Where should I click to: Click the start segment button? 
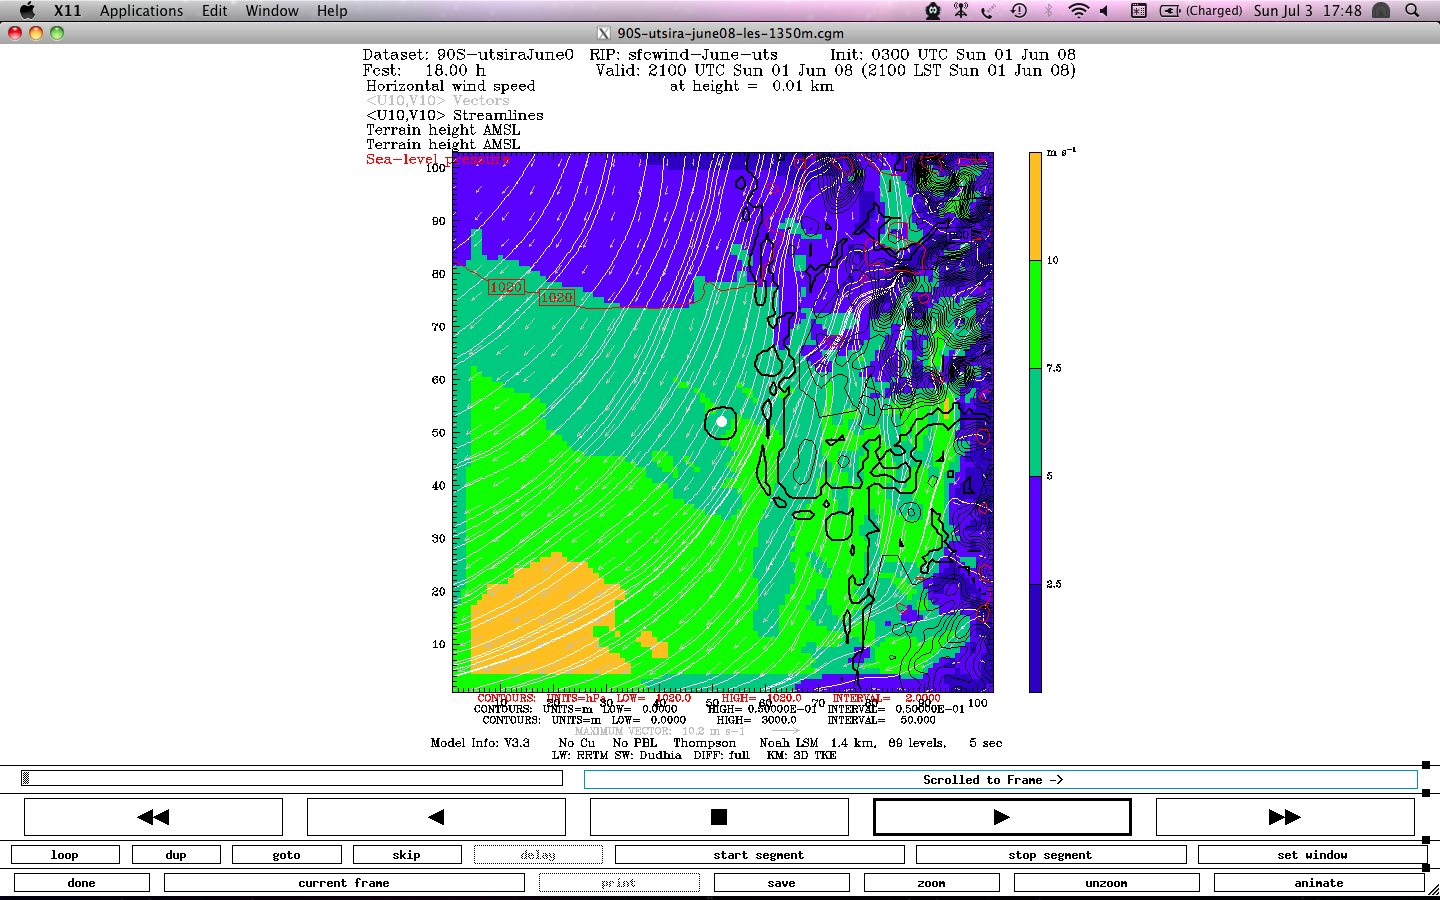(759, 855)
